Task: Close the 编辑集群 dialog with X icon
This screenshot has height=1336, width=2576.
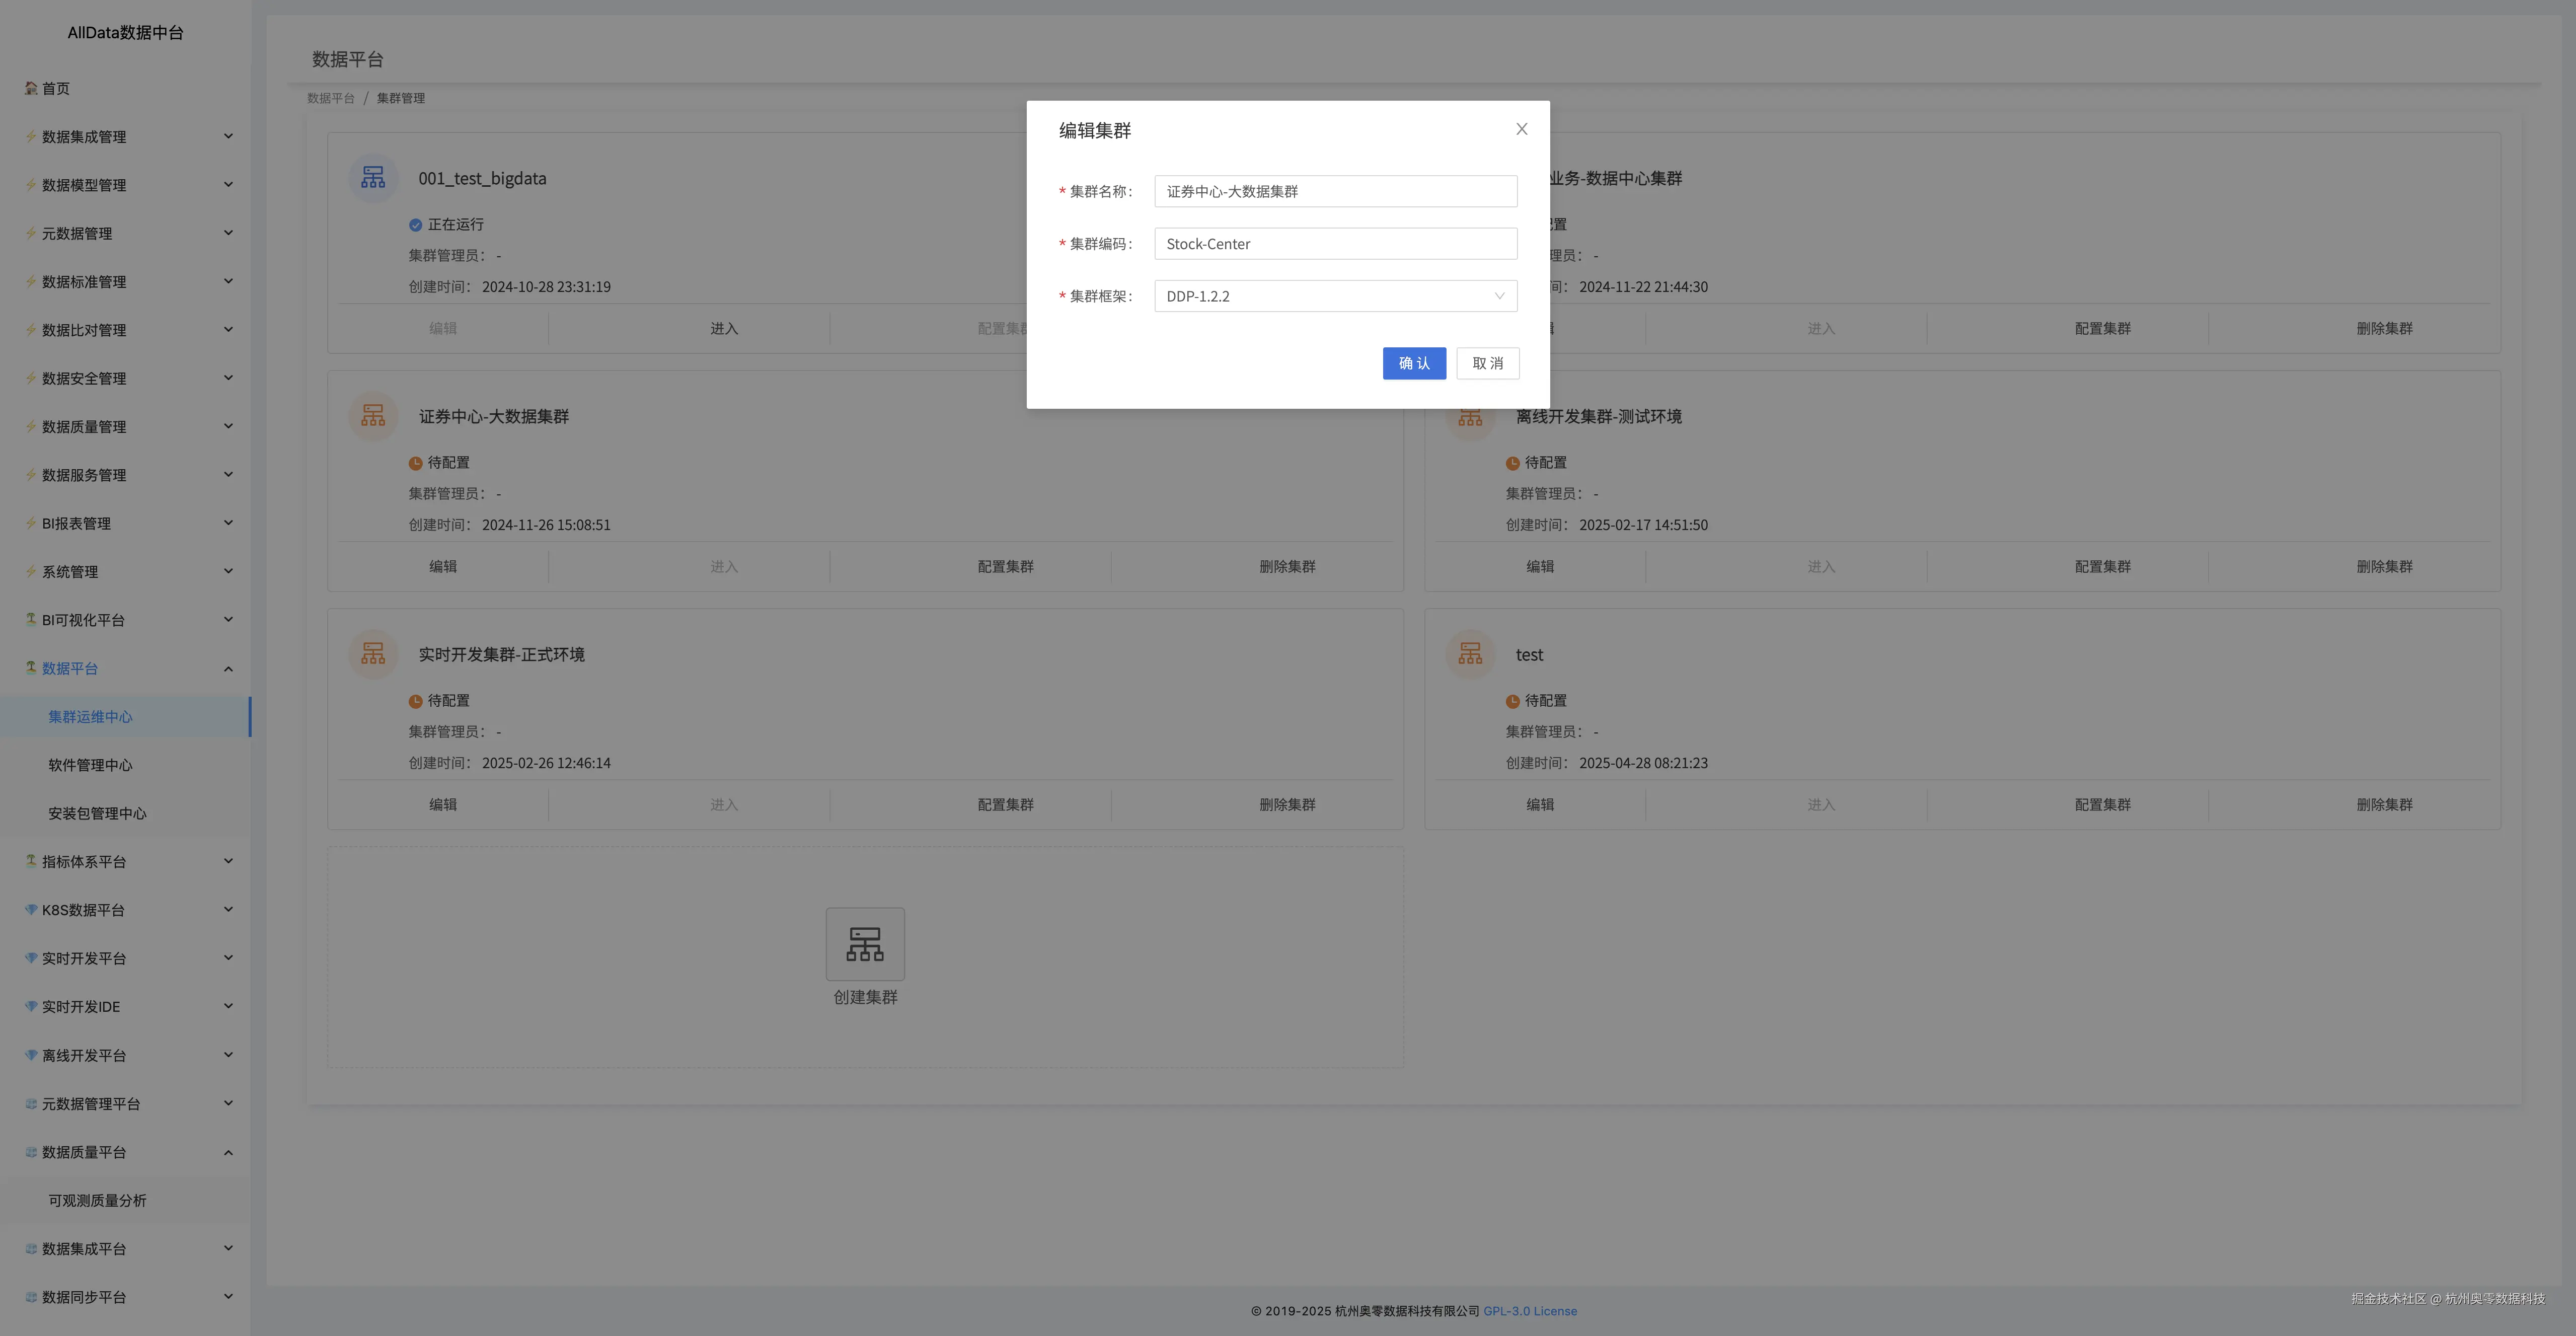Action: pyautogui.click(x=1521, y=129)
